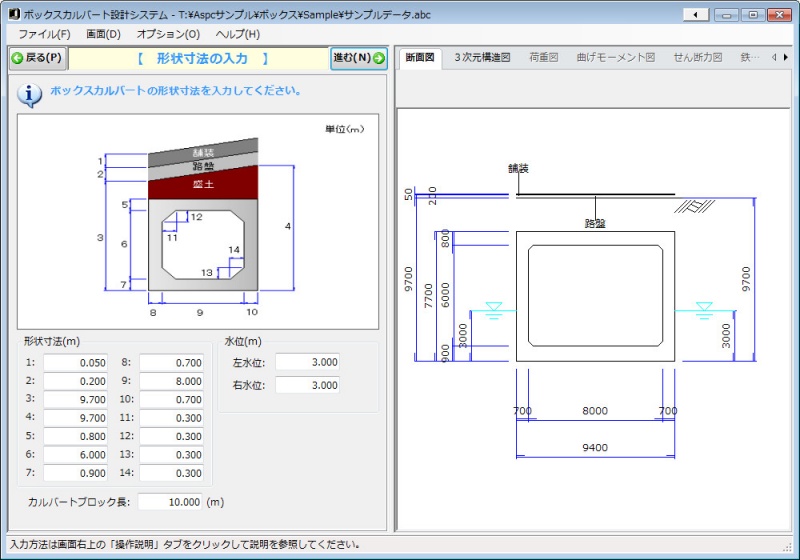This screenshot has height=560, width=800.
Task: Click dimension 12 input field
Action: [171, 436]
